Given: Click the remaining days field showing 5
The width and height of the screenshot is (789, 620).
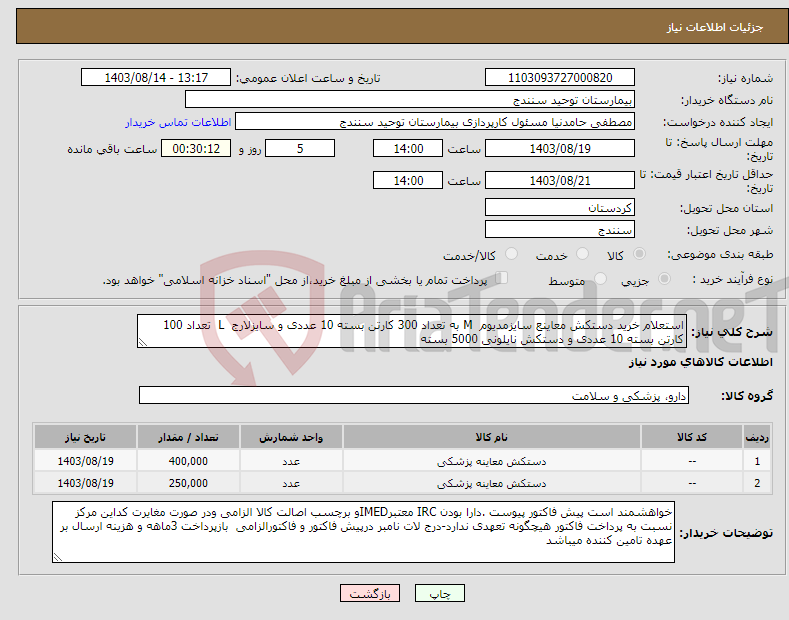Looking at the screenshot, I should [300, 148].
